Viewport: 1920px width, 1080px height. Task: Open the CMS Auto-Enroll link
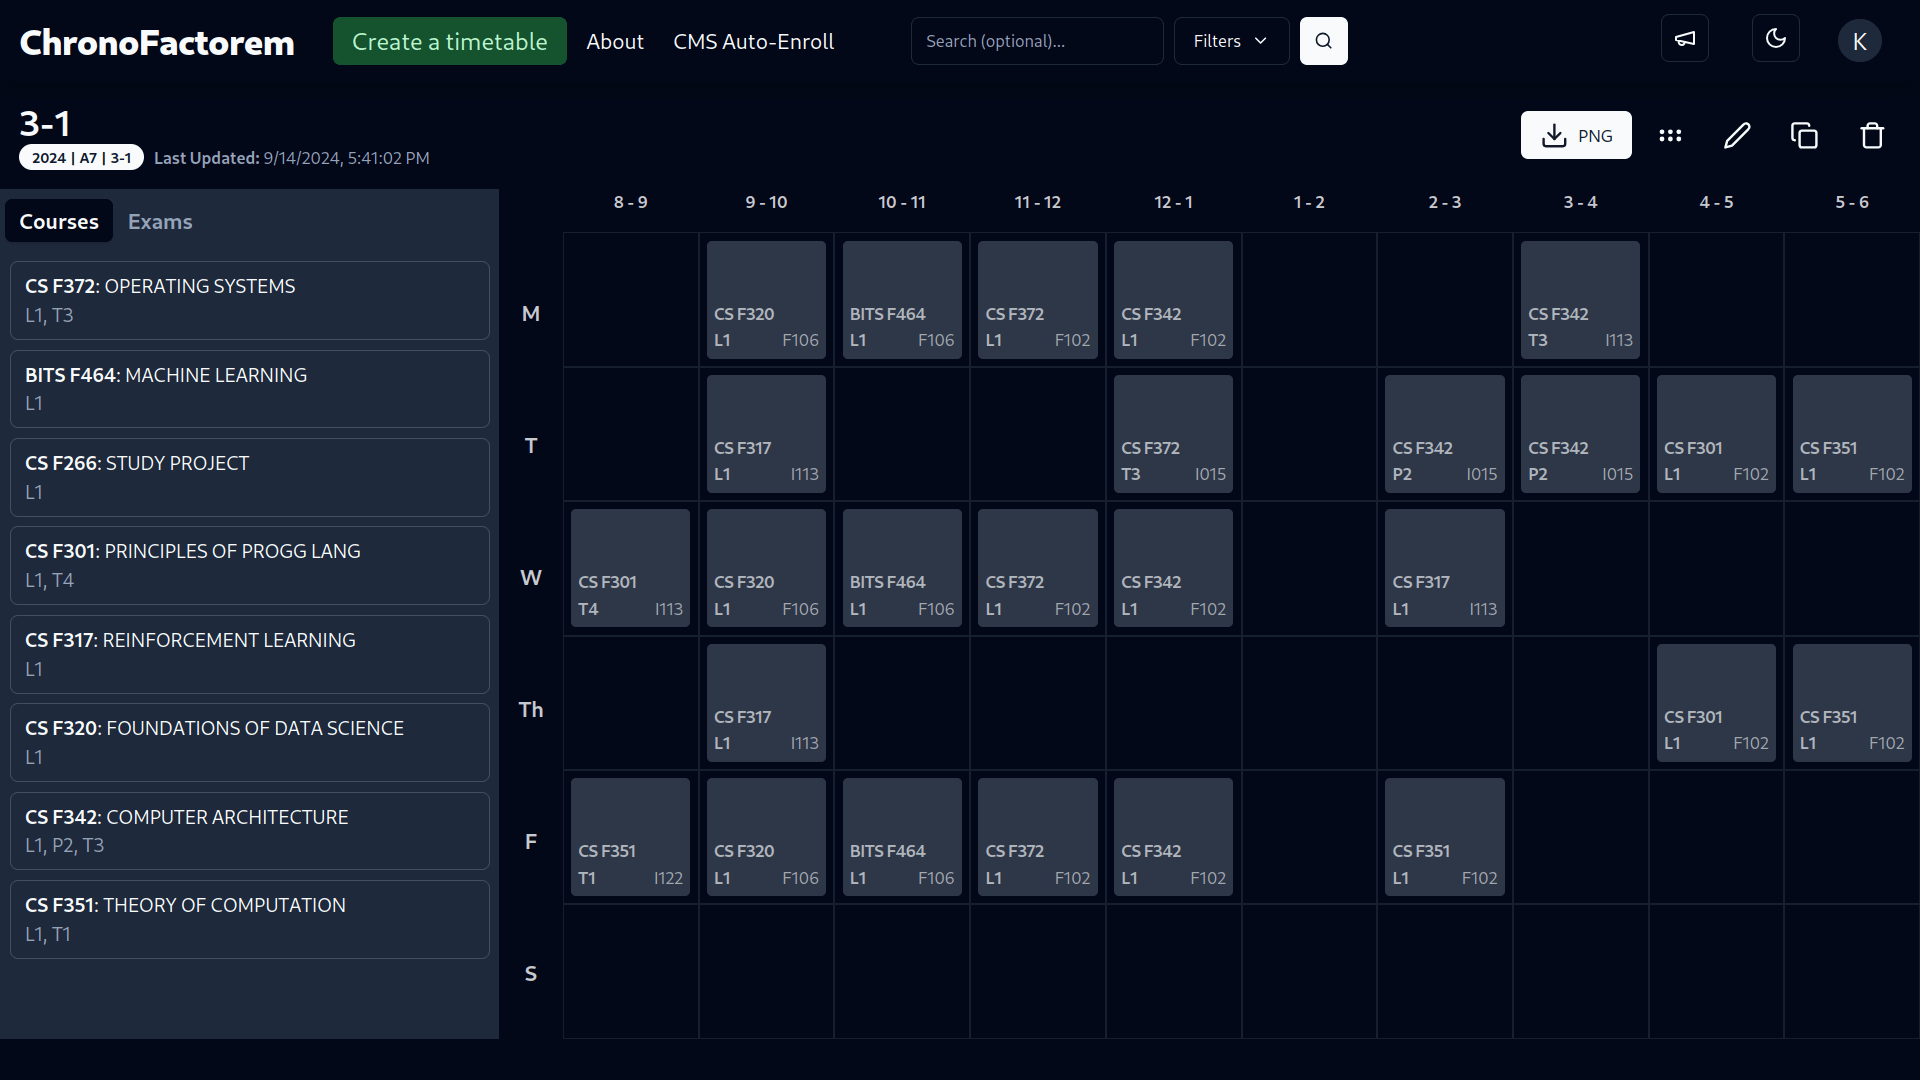753,41
